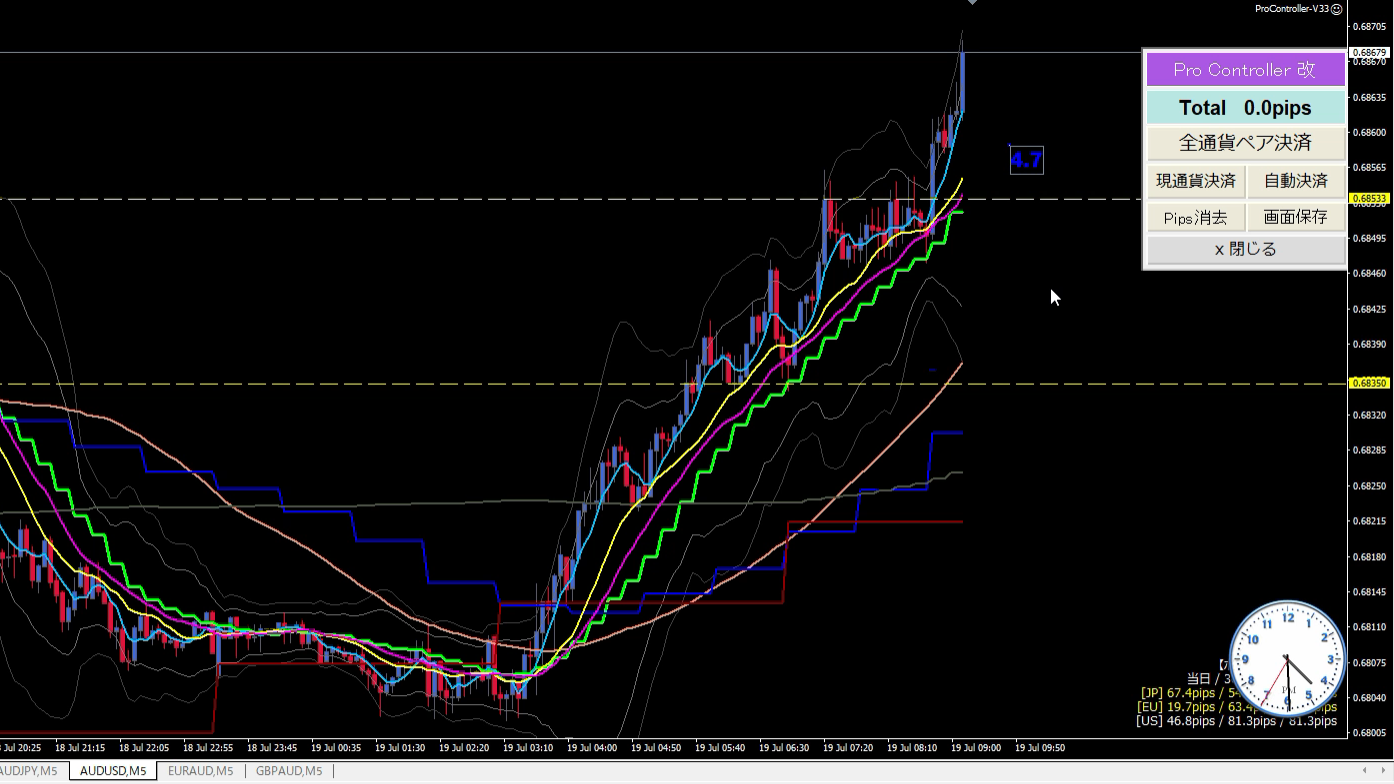This screenshot has width=1394, height=784.
Task: Click the [EU] 19.7pips range line
Action: point(1236,707)
